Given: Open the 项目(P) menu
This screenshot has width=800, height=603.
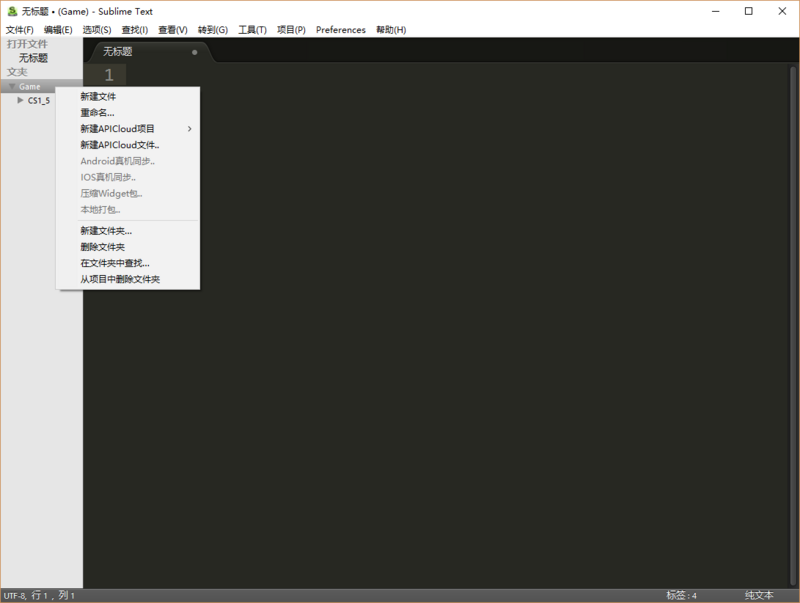Looking at the screenshot, I should (291, 30).
